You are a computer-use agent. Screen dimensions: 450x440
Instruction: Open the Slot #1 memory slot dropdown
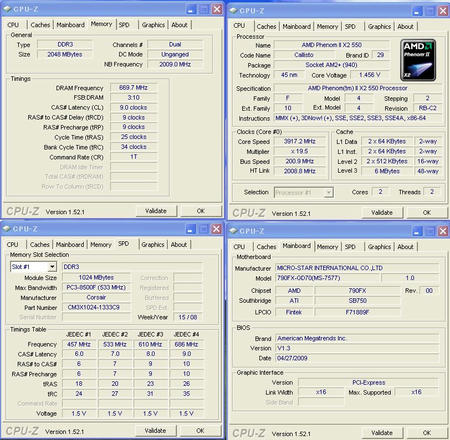(52, 267)
